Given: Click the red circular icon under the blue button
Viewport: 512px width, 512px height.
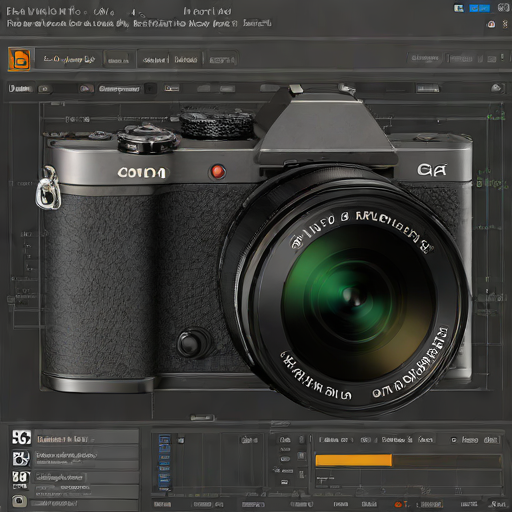Looking at the screenshot, I should [491, 24].
